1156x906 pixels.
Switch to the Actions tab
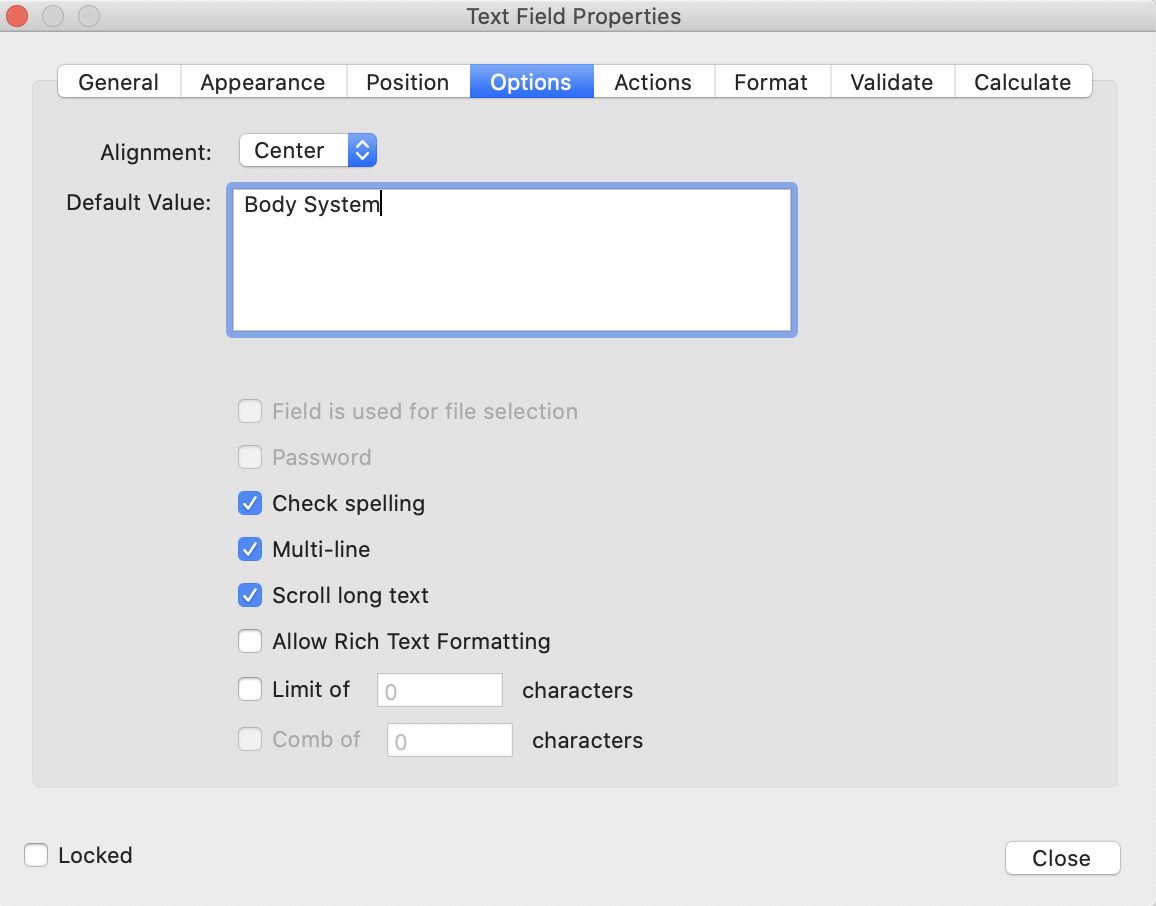(x=652, y=82)
